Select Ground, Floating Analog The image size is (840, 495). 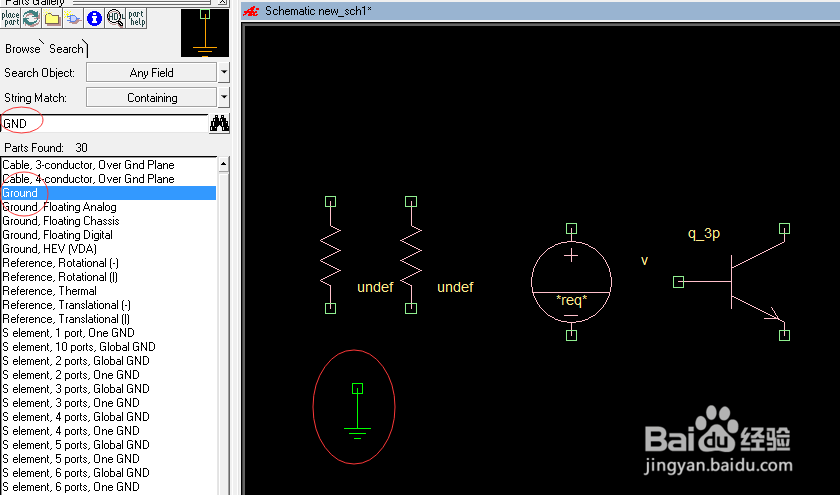pyautogui.click(x=109, y=207)
